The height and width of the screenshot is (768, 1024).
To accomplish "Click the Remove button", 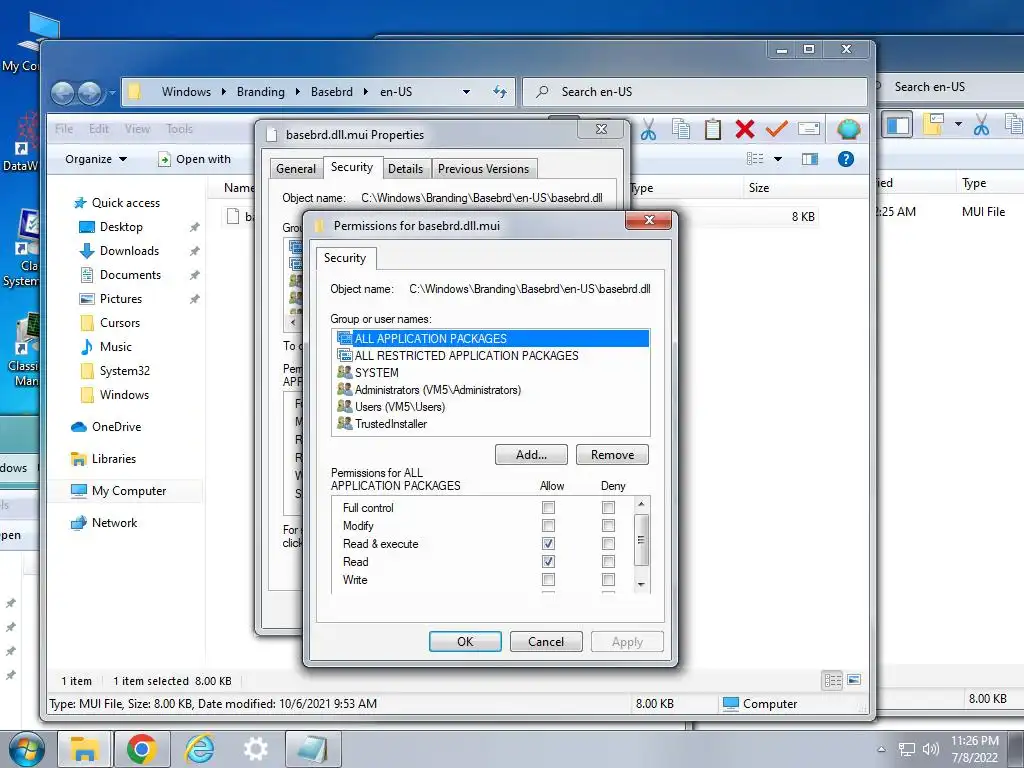I will pyautogui.click(x=613, y=455).
